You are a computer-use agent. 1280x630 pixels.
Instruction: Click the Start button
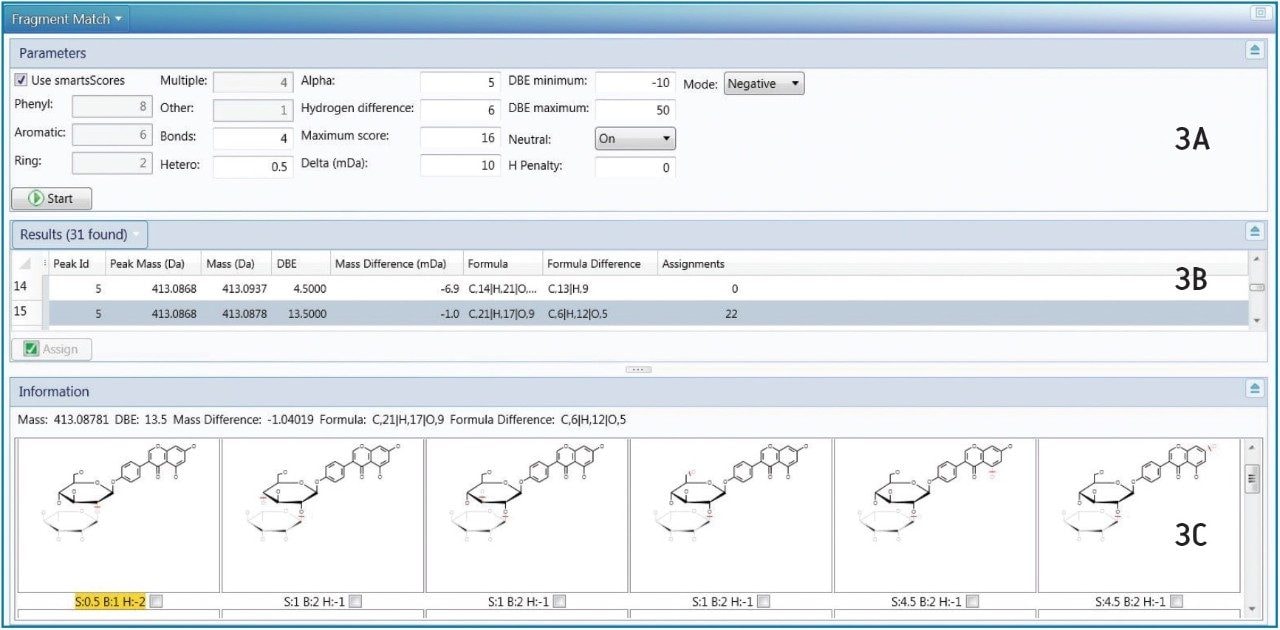tap(51, 198)
